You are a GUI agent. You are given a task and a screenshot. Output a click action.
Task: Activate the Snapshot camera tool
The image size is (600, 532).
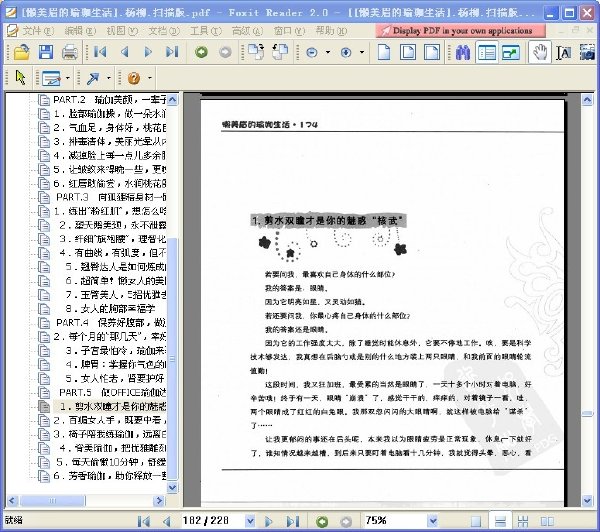[587, 52]
